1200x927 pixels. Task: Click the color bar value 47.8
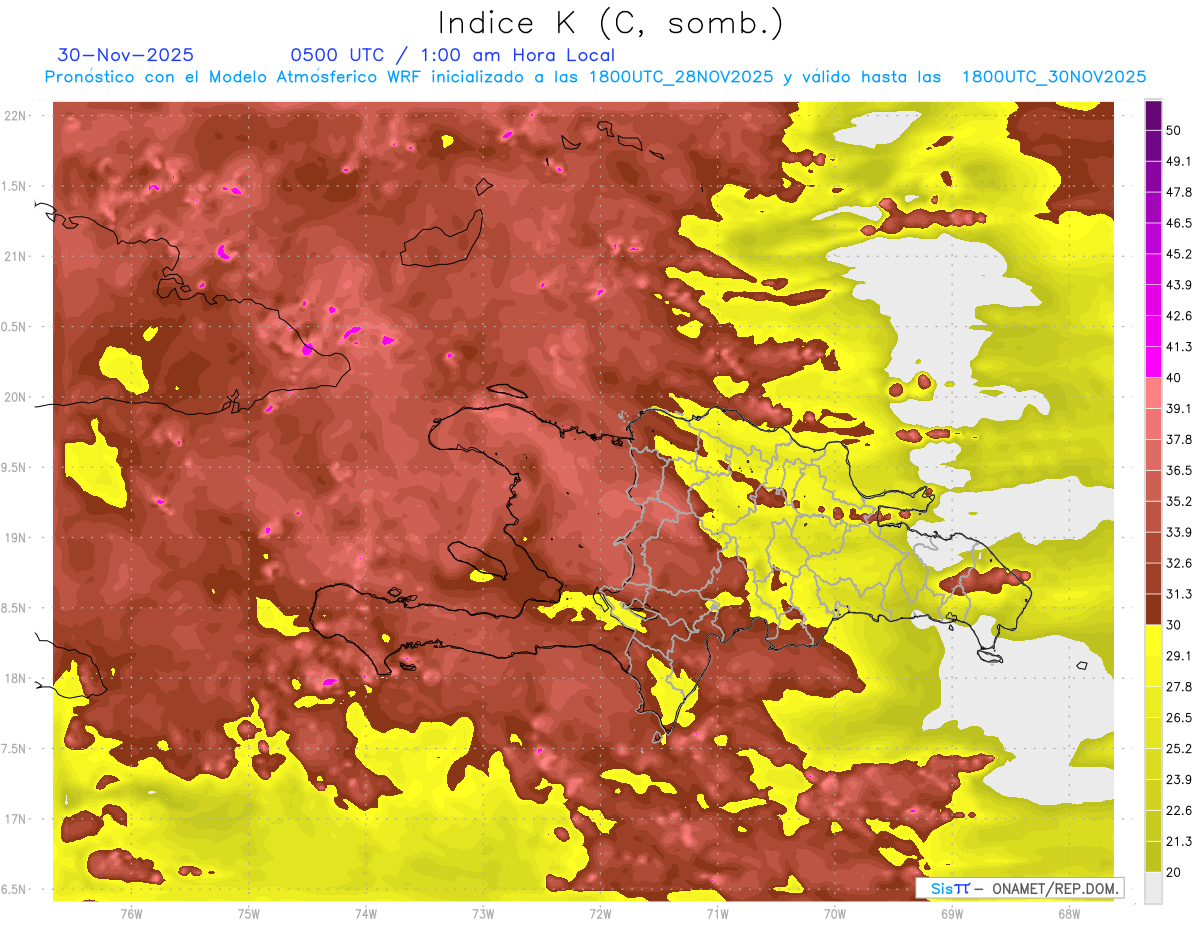point(1179,192)
